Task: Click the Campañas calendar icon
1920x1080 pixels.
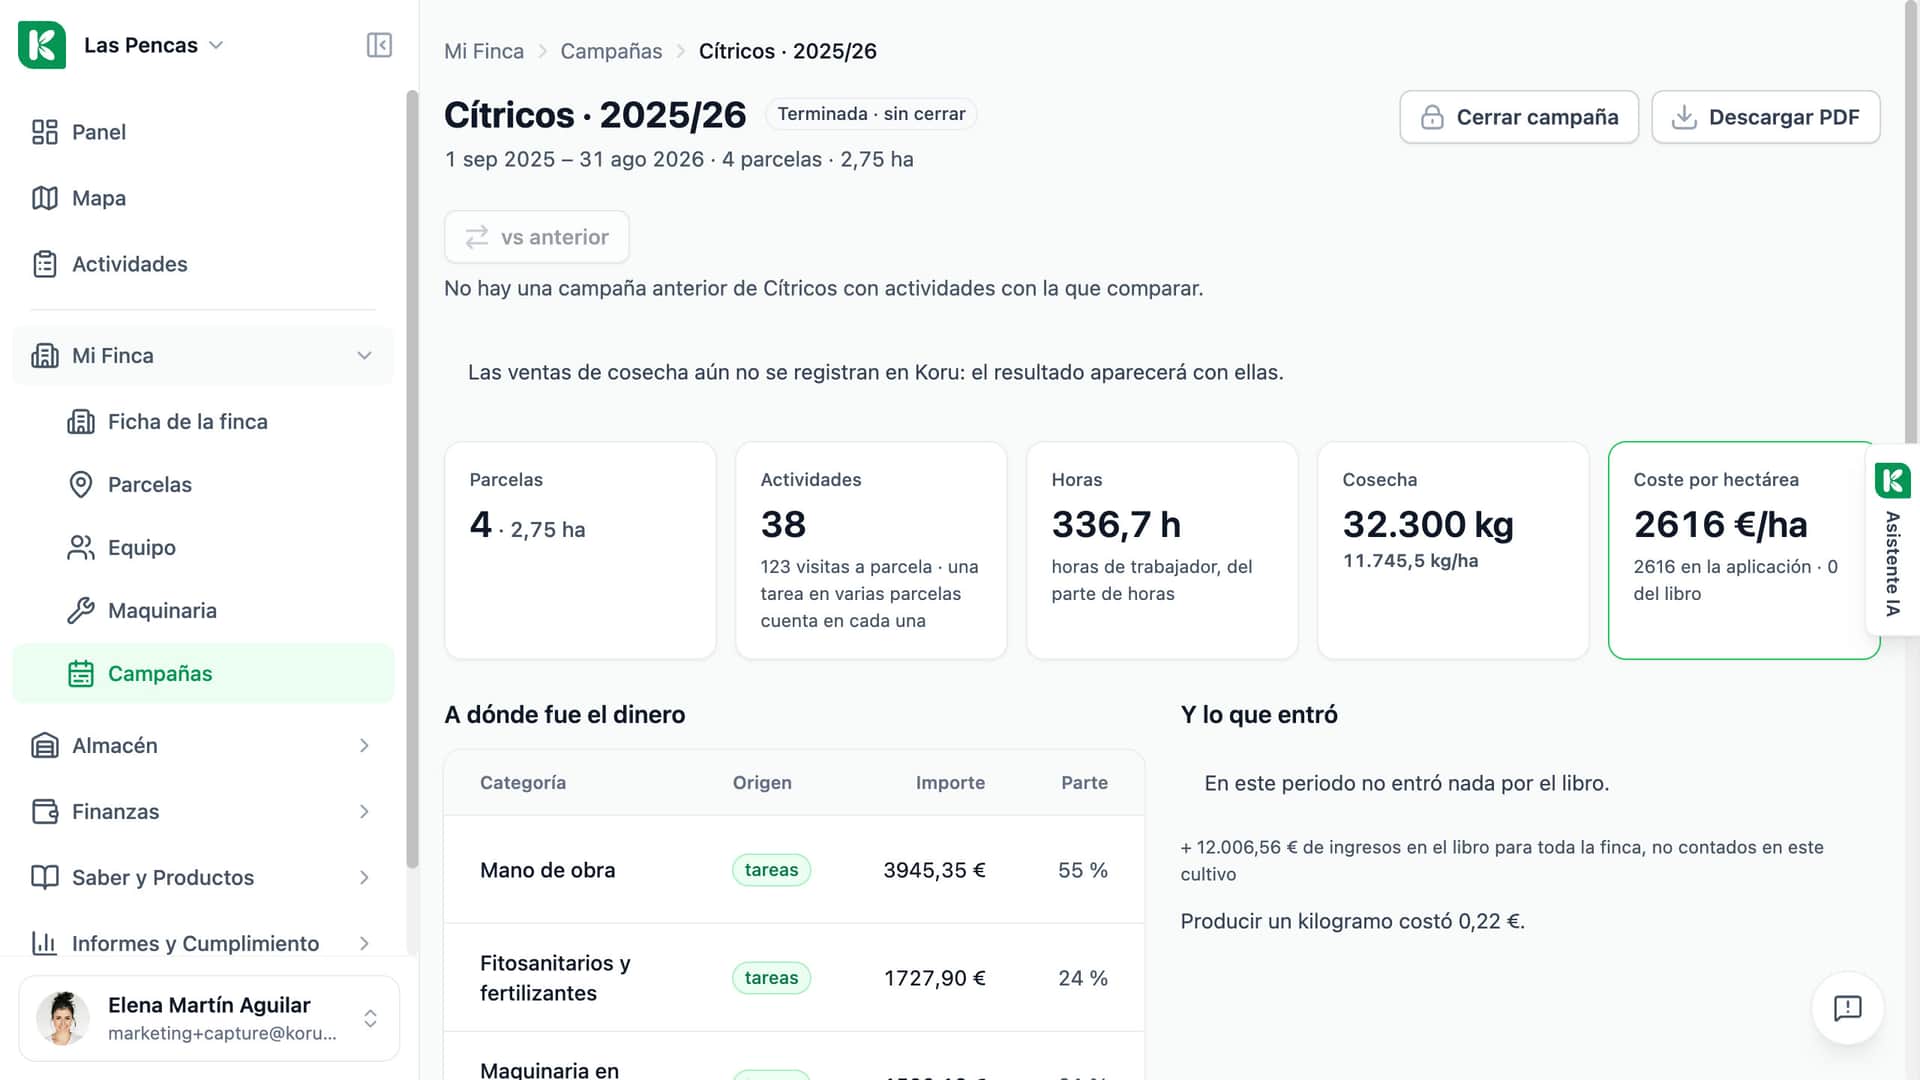Action: point(81,674)
